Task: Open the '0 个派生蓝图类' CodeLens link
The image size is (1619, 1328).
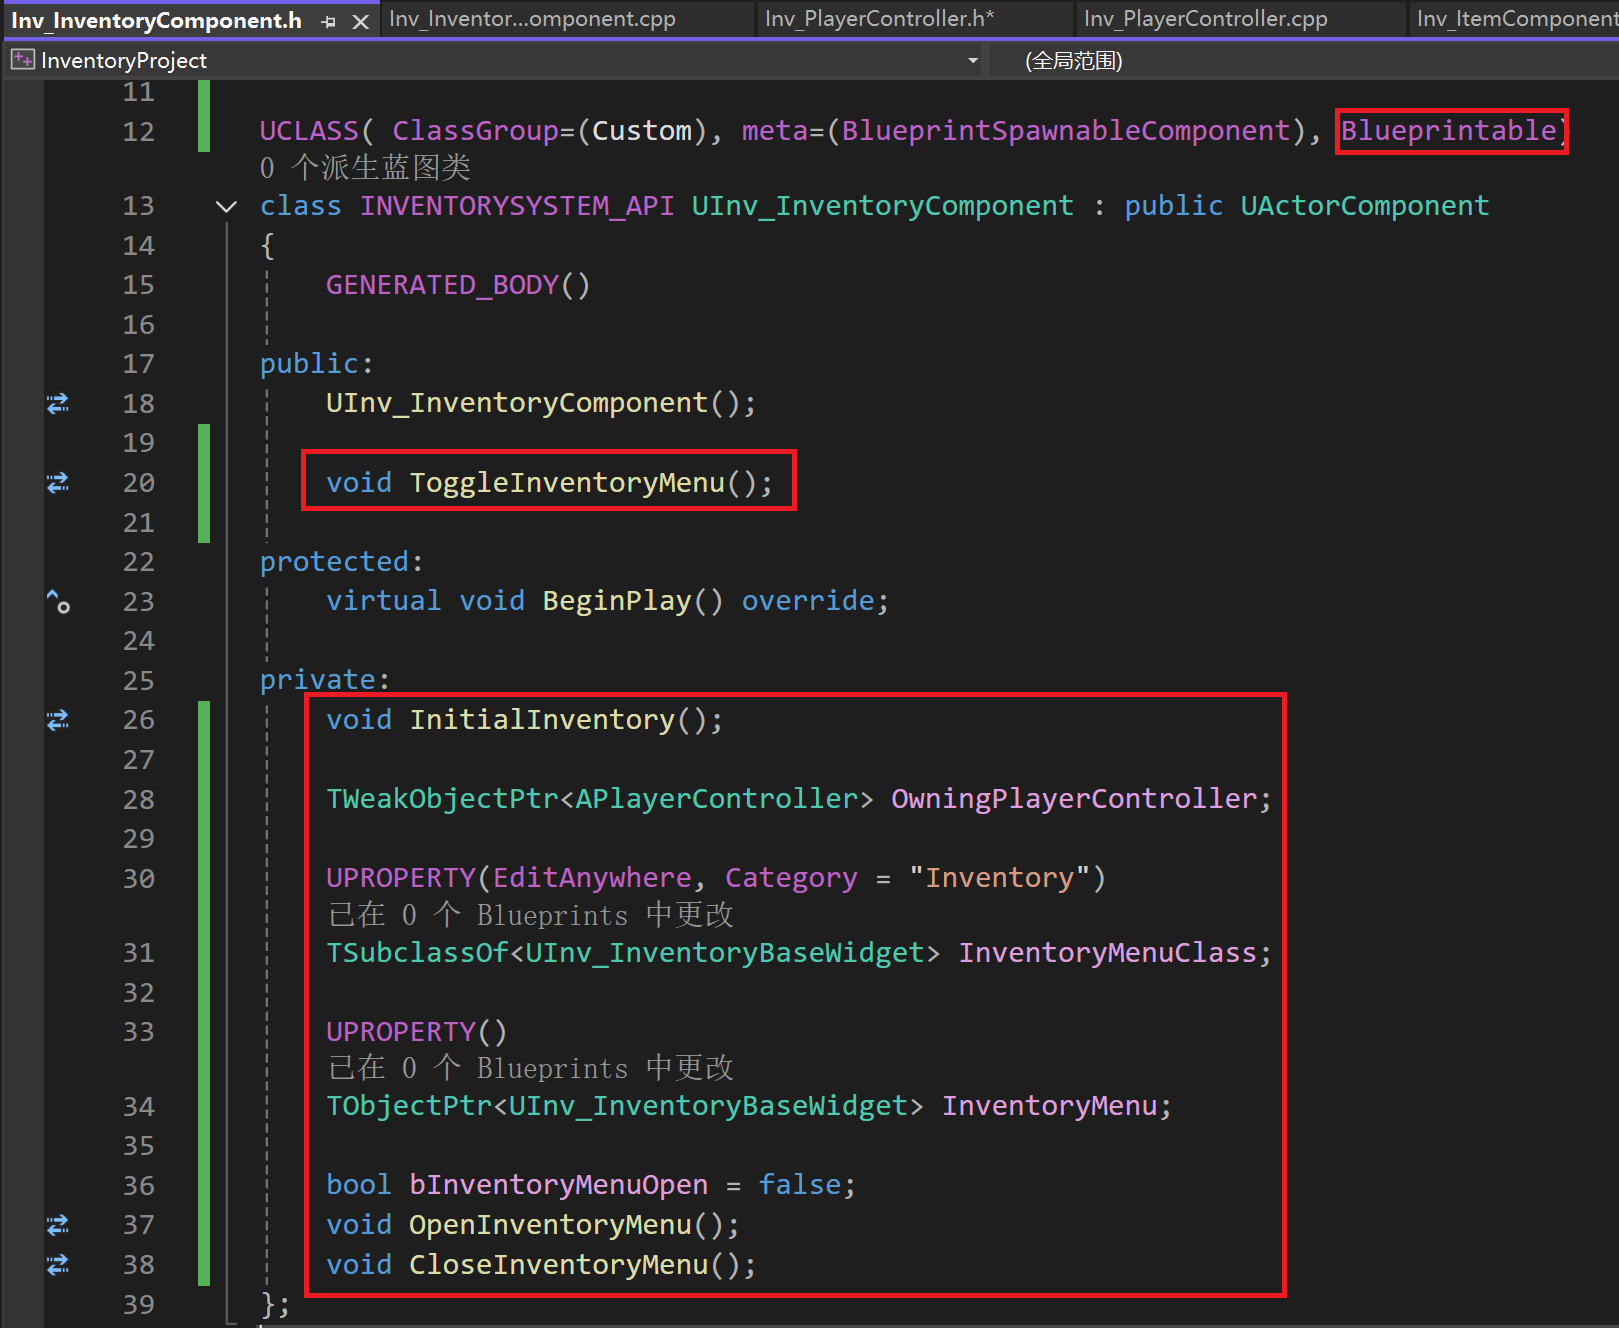Action: 365,167
